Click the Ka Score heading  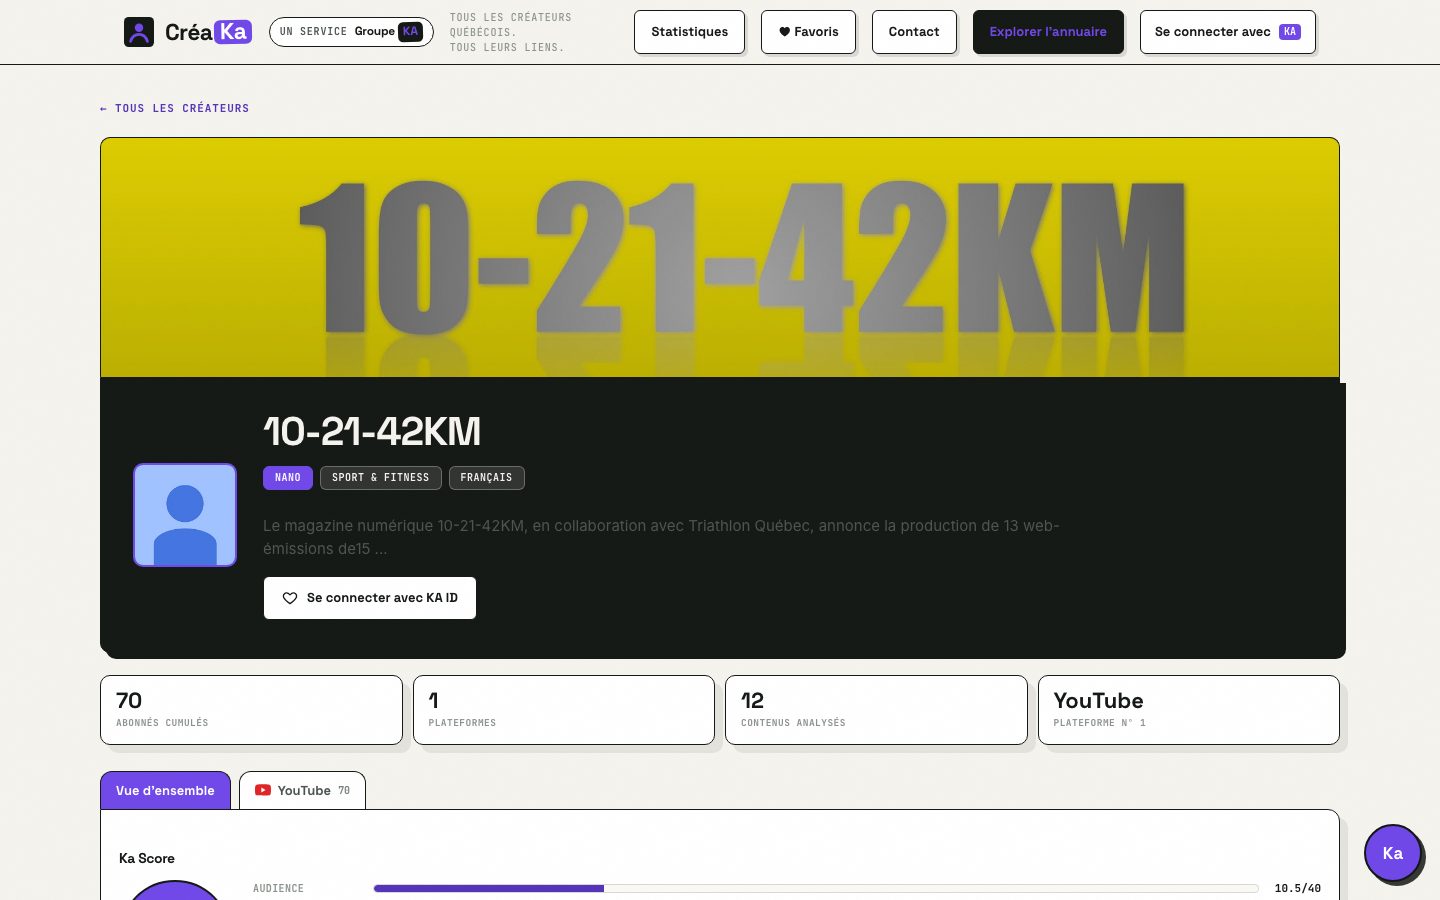pyautogui.click(x=147, y=858)
